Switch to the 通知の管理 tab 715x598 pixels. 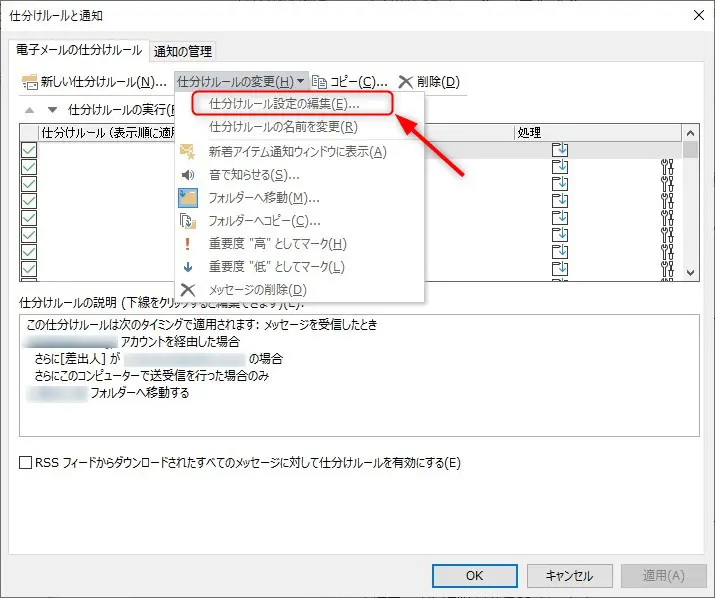183,52
